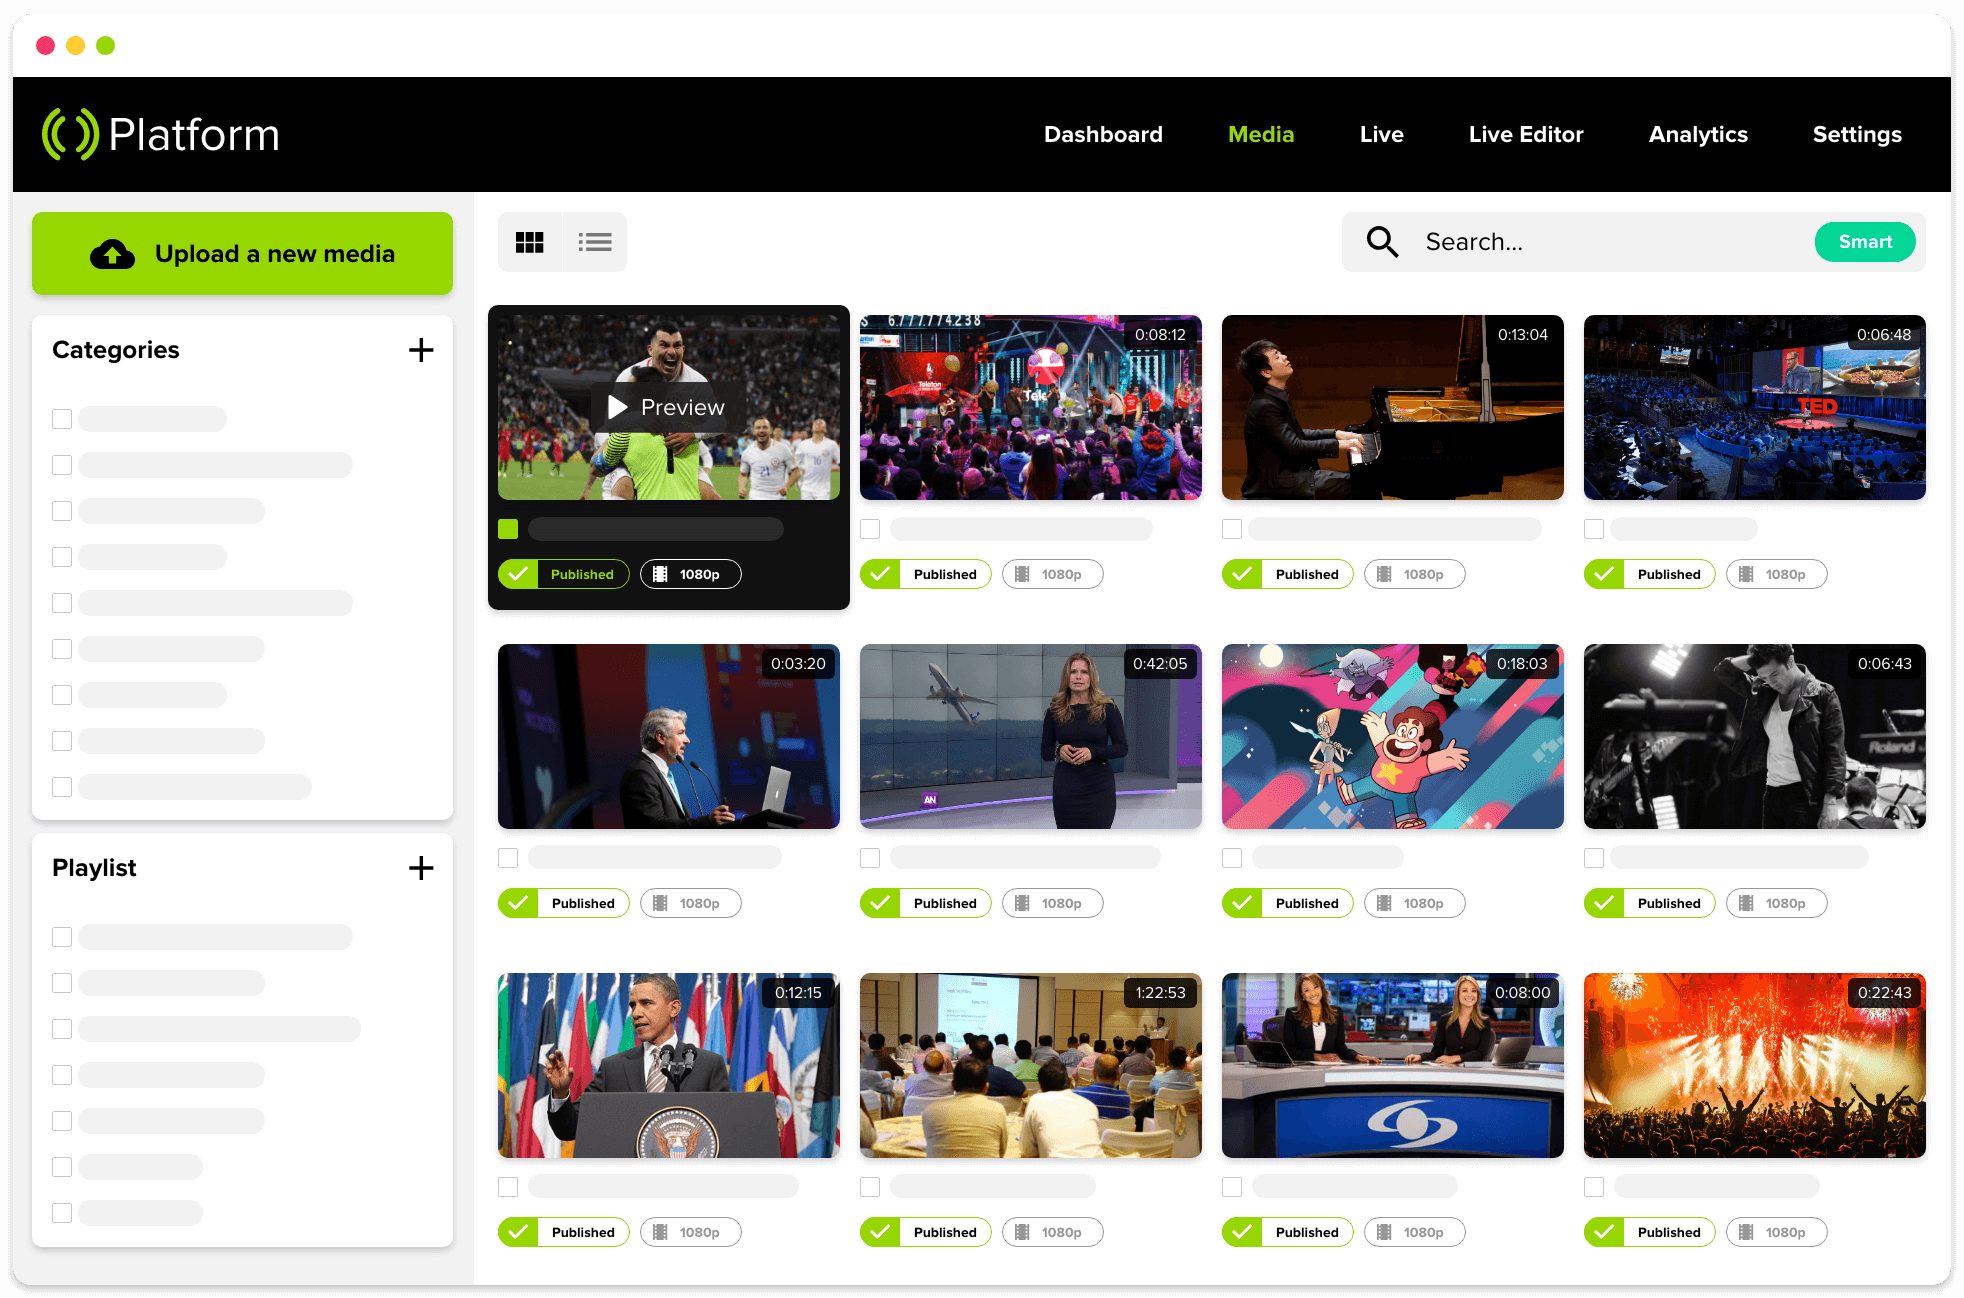The image size is (1964, 1298).
Task: Play the Preview on the soccer celebration video
Action: (x=665, y=407)
